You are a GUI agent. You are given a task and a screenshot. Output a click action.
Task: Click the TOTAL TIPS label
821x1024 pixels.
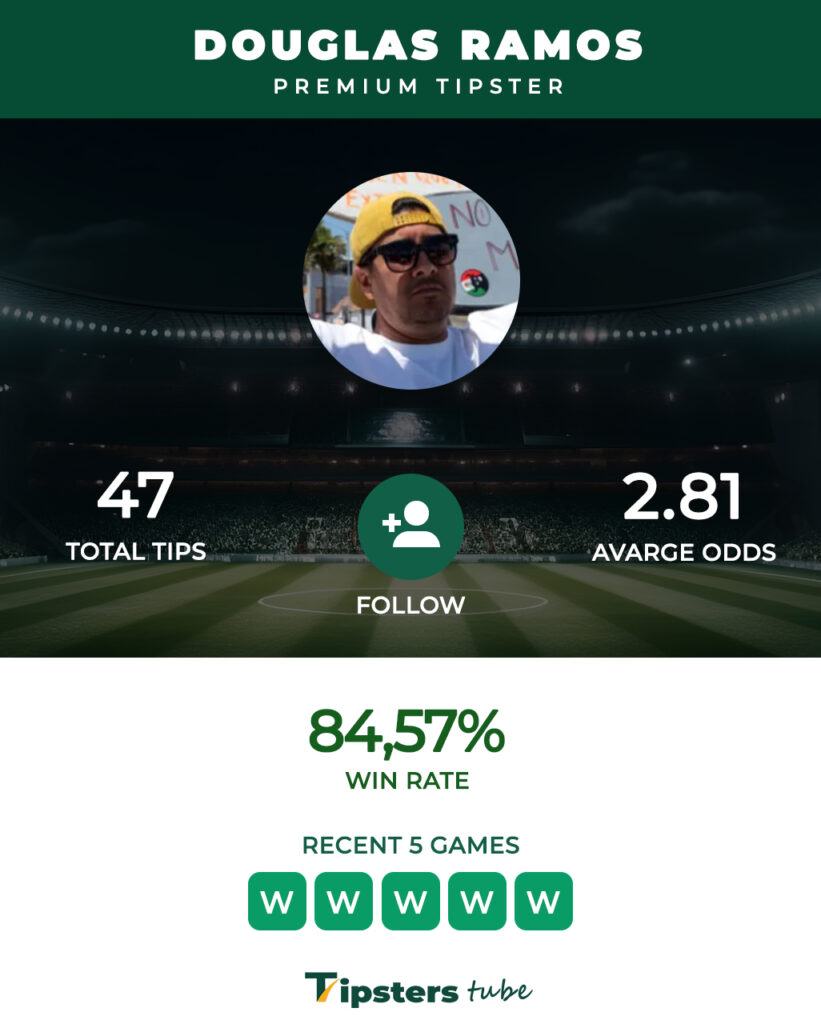[136, 552]
